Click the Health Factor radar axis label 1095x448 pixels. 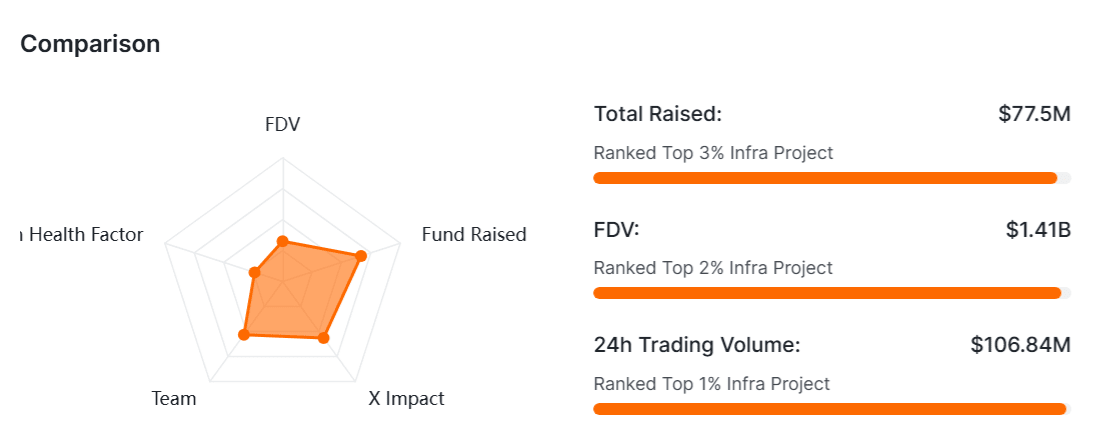click(82, 235)
